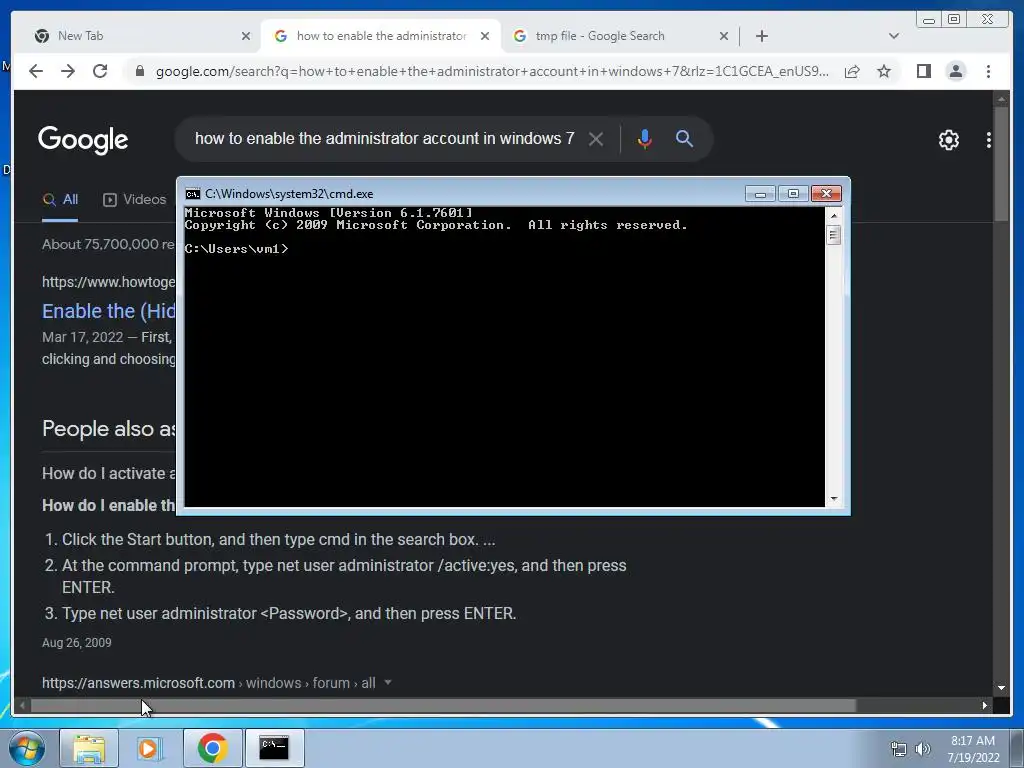
Task: Click horizontal scrollbar left arrow
Action: 22,705
